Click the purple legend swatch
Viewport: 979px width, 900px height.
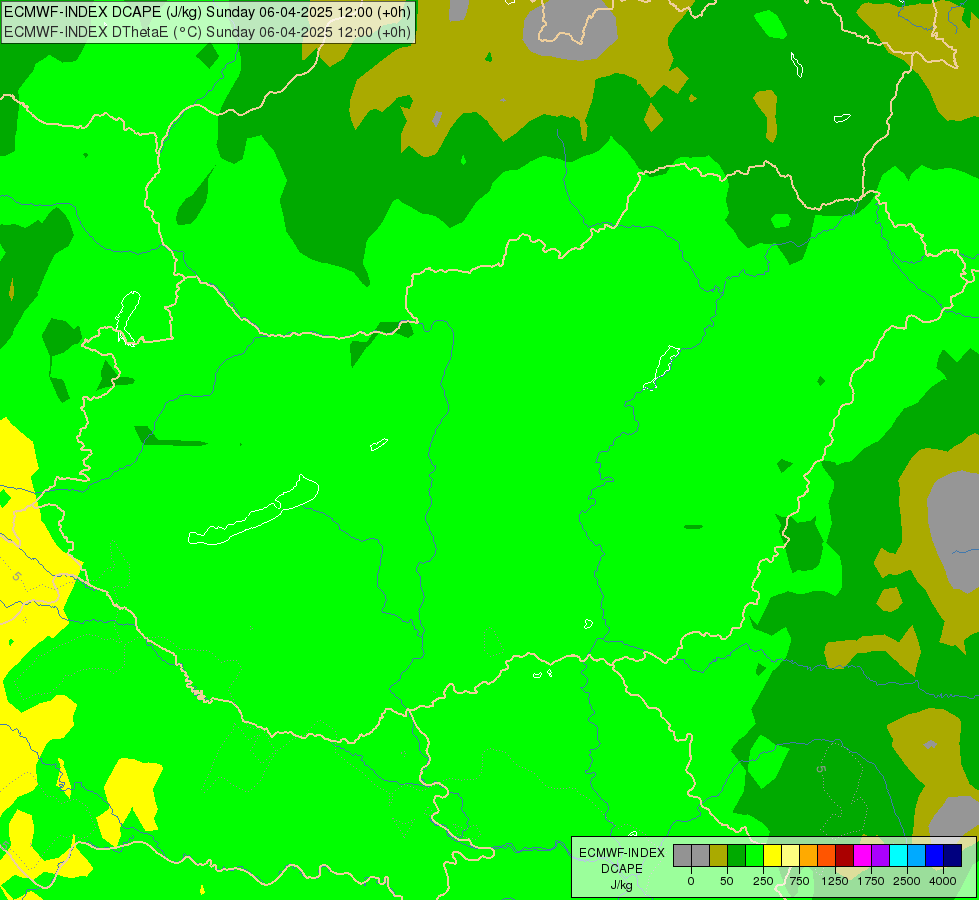coord(880,856)
